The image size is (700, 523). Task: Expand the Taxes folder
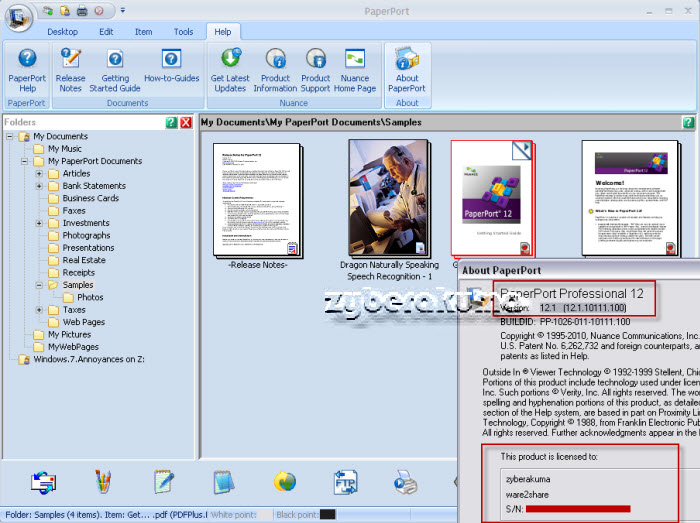pos(39,310)
